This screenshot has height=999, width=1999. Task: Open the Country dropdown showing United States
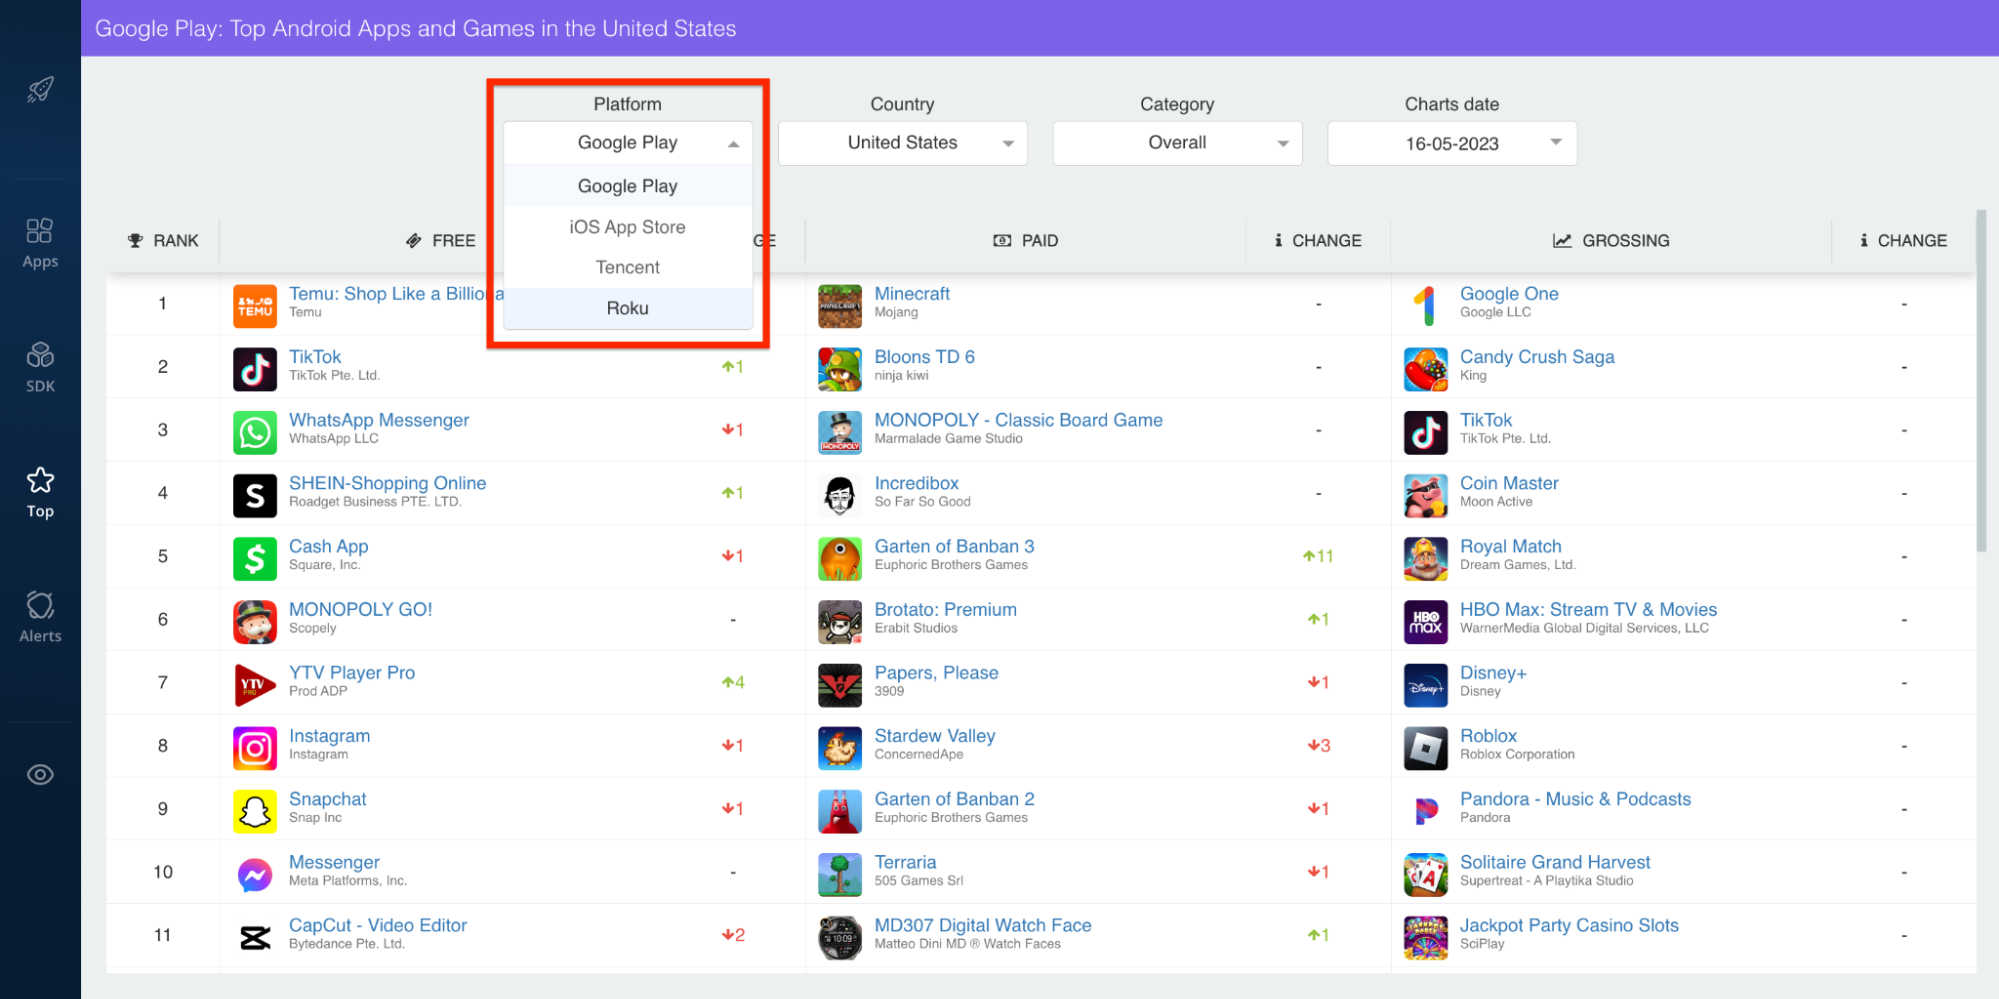tap(903, 143)
